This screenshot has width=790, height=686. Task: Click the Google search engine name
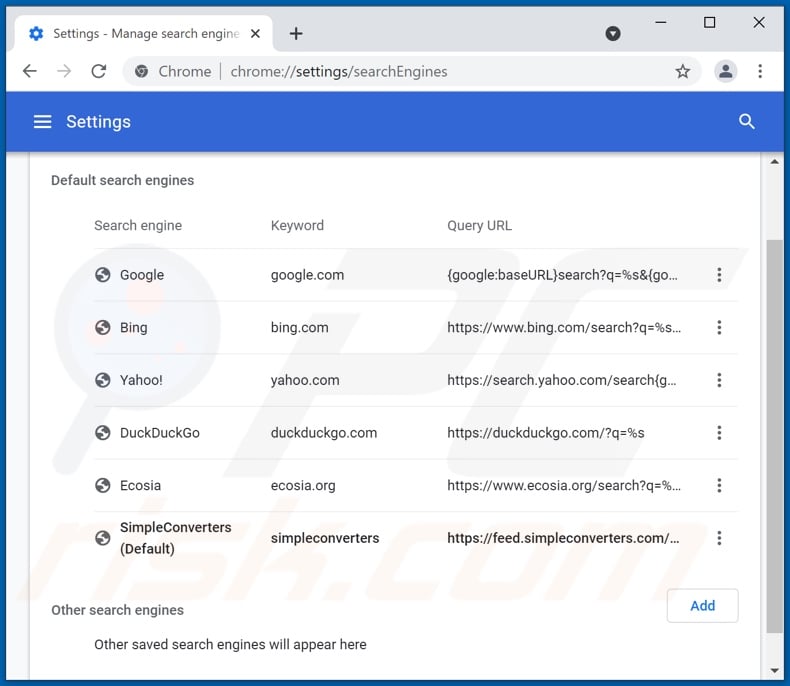pos(142,275)
